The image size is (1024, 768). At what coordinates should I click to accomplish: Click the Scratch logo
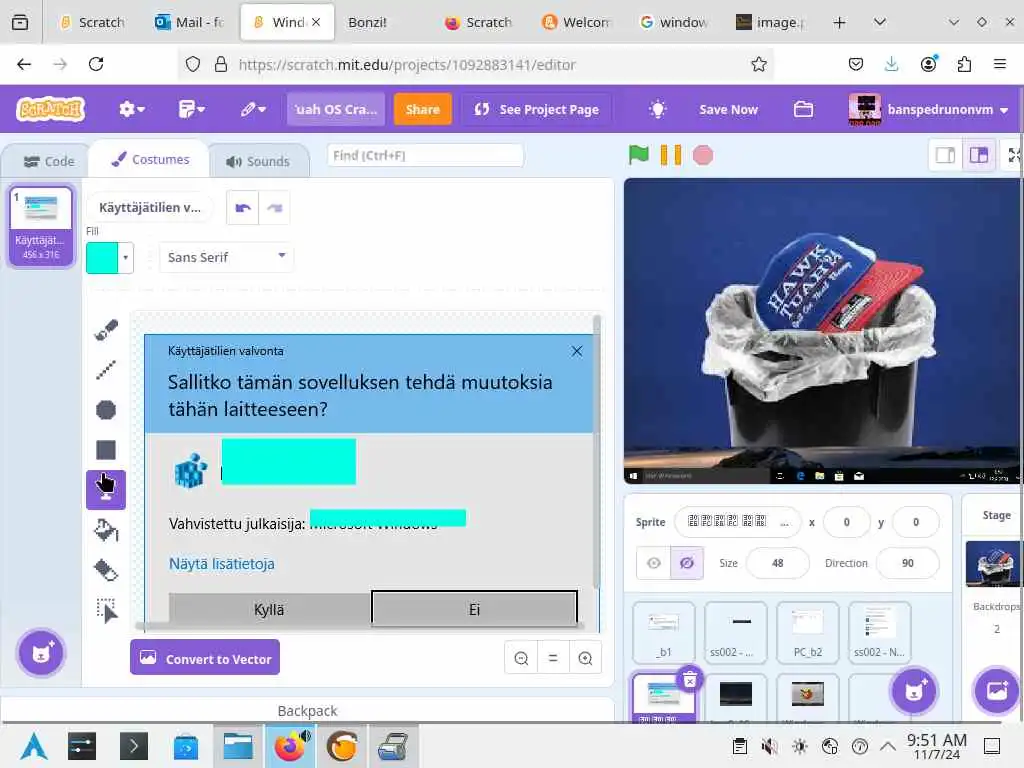coord(51,109)
